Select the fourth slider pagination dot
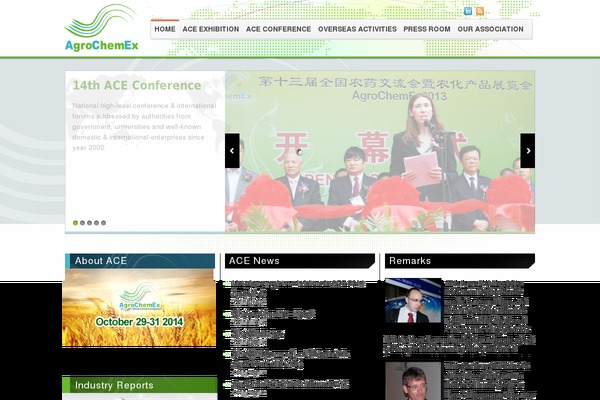 tap(96, 223)
